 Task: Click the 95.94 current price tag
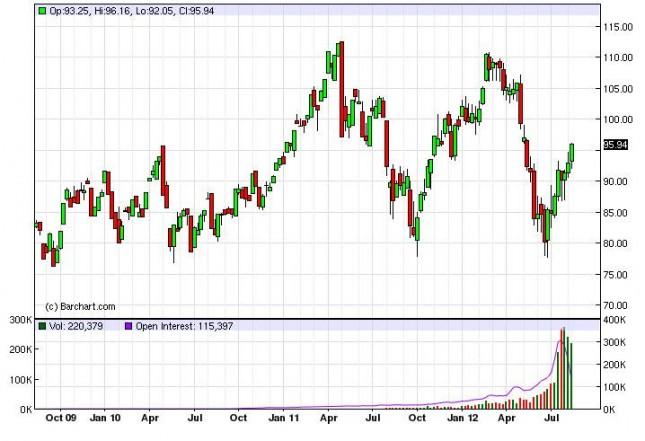click(615, 145)
